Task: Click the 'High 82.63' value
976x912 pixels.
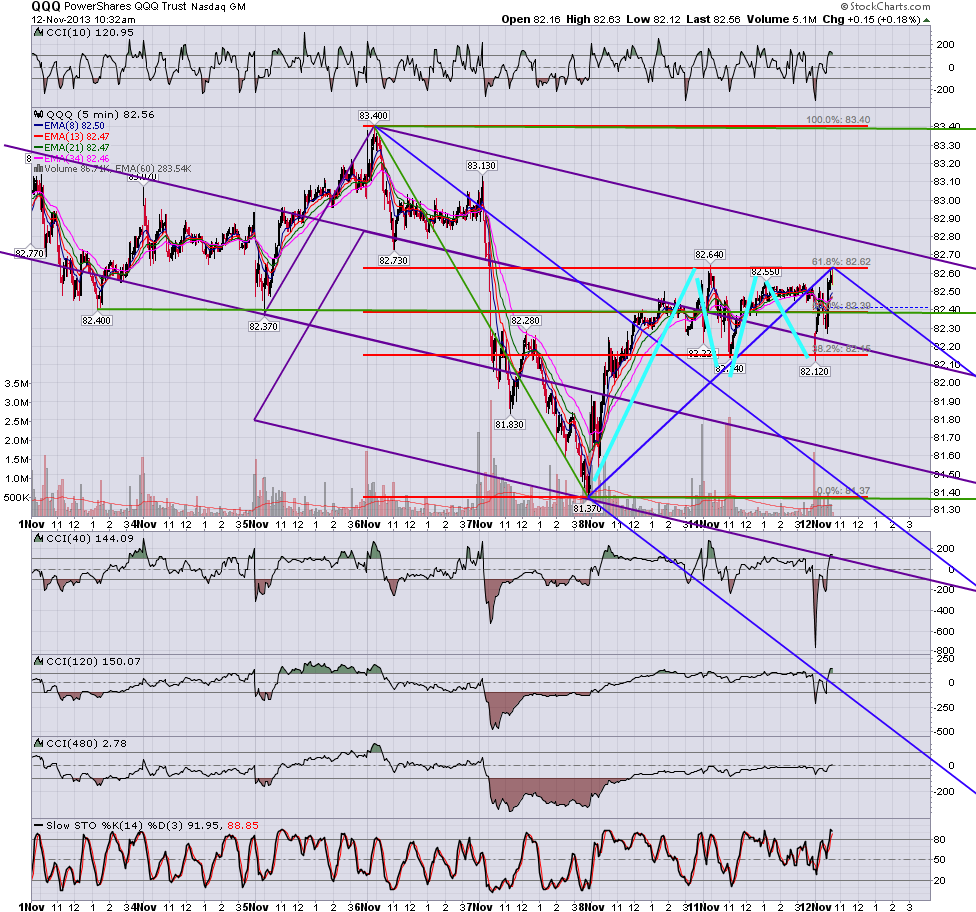Action: point(593,19)
